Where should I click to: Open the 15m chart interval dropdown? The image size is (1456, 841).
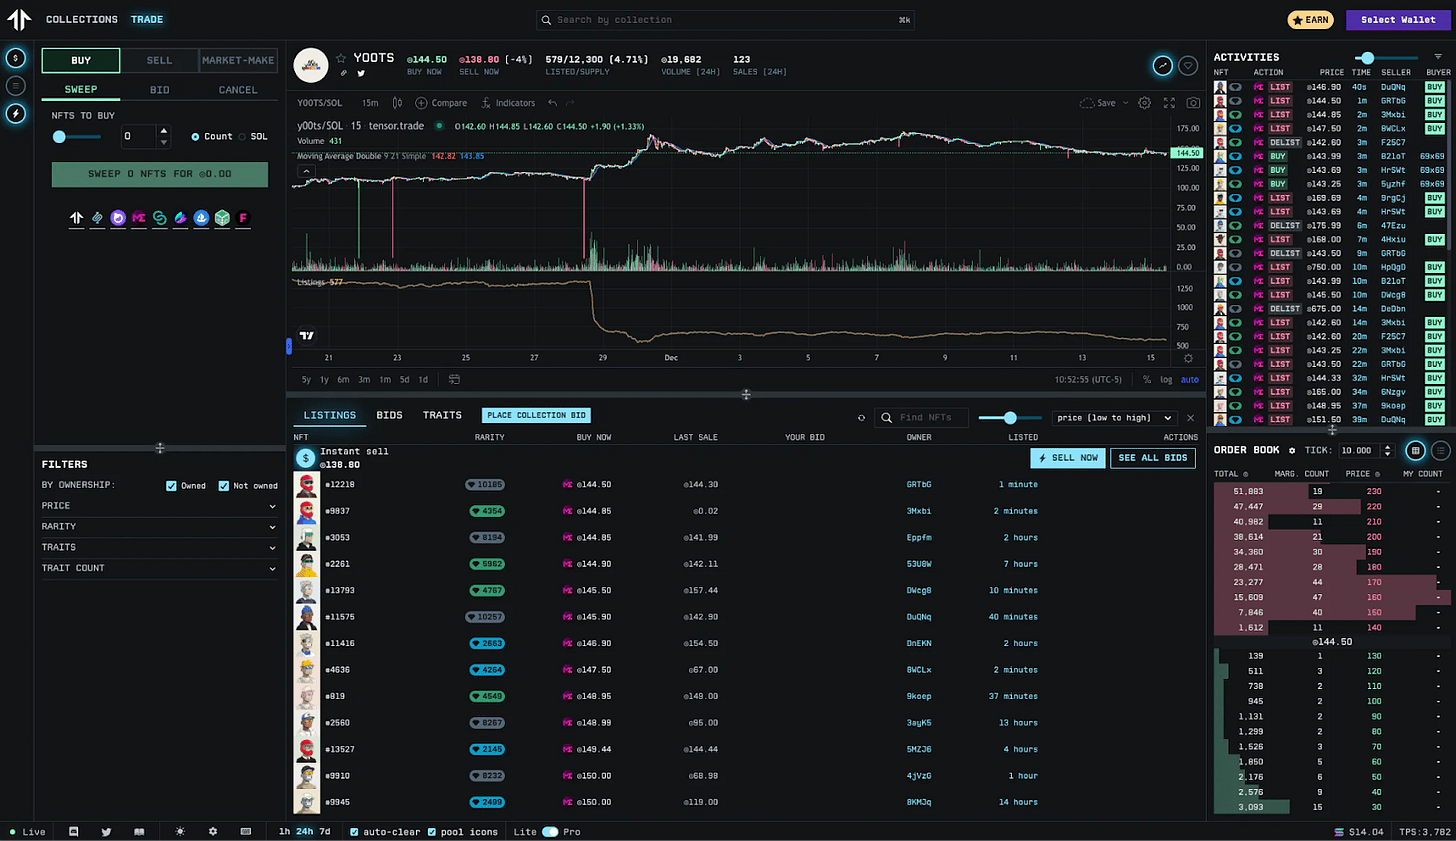click(x=370, y=103)
